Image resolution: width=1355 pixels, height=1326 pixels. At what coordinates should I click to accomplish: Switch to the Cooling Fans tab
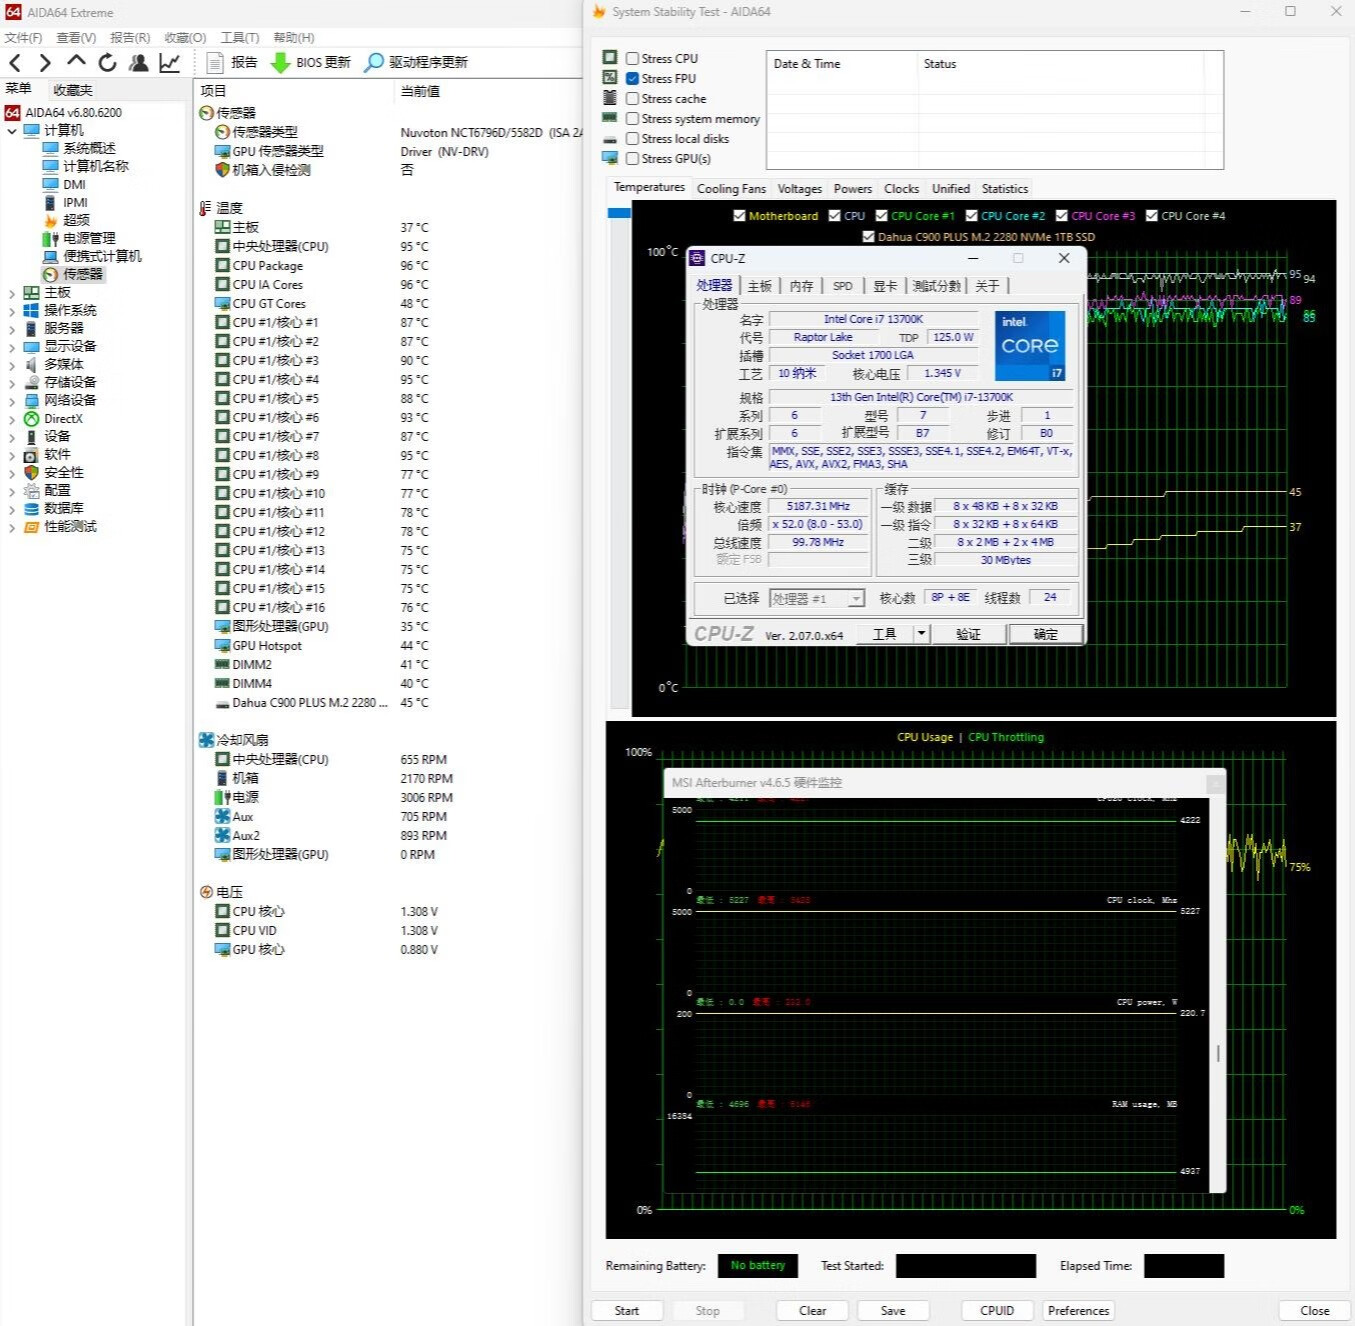point(731,188)
